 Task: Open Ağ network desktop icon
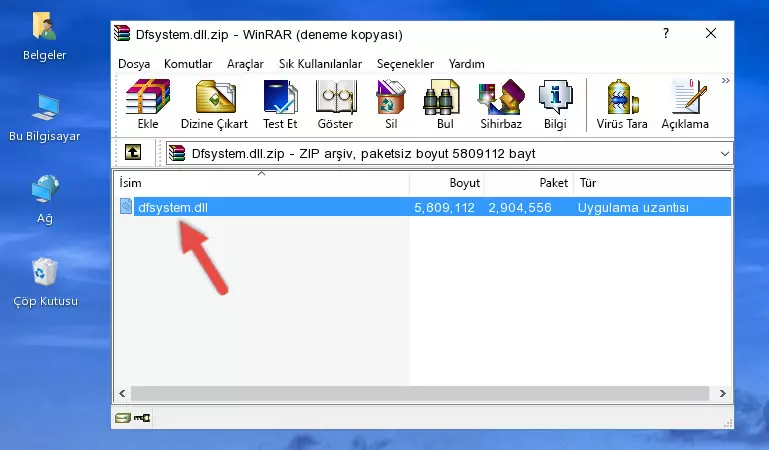point(45,188)
